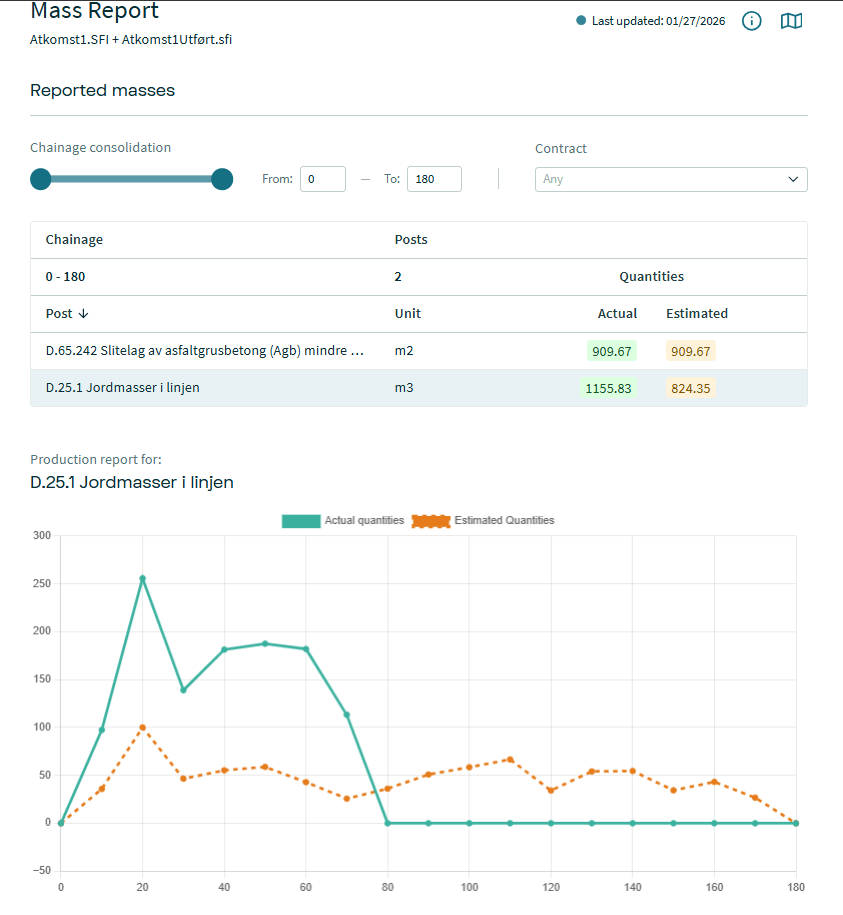Click the Actual value 1155.83 badge
Image resolution: width=843 pixels, height=915 pixels.
tap(608, 388)
